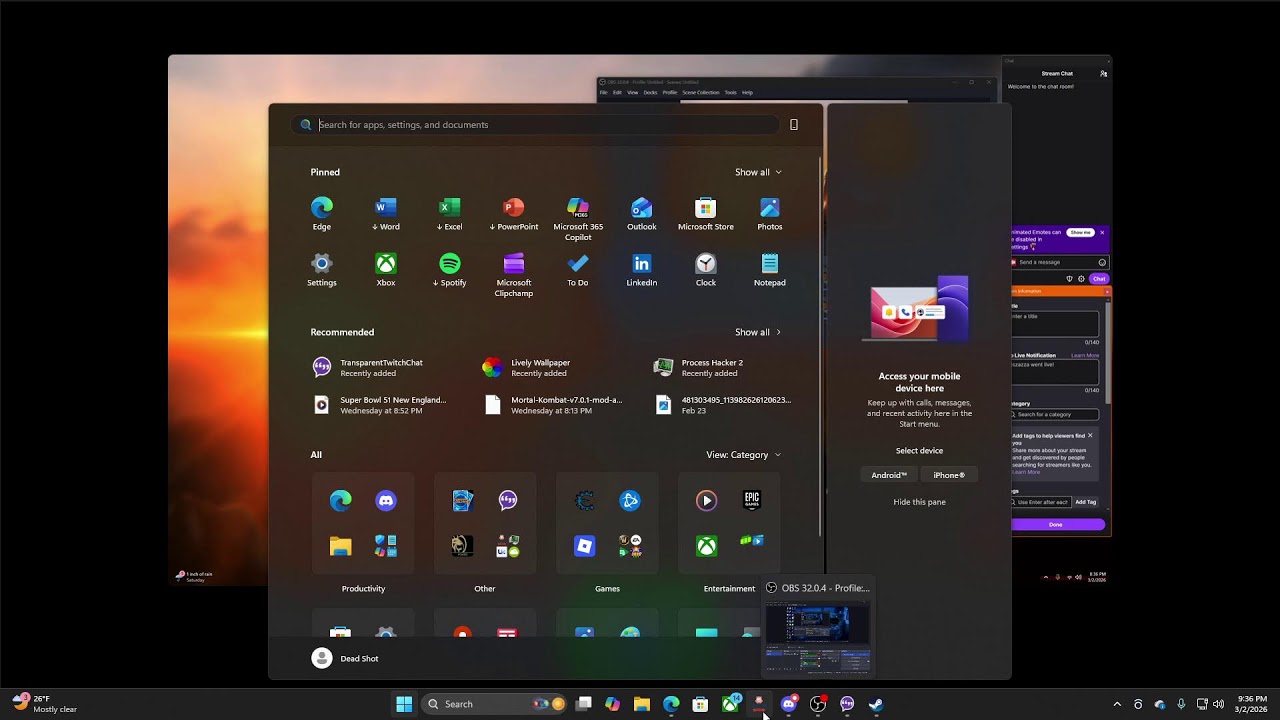
Task: Open Task View on the taskbar
Action: tap(584, 704)
